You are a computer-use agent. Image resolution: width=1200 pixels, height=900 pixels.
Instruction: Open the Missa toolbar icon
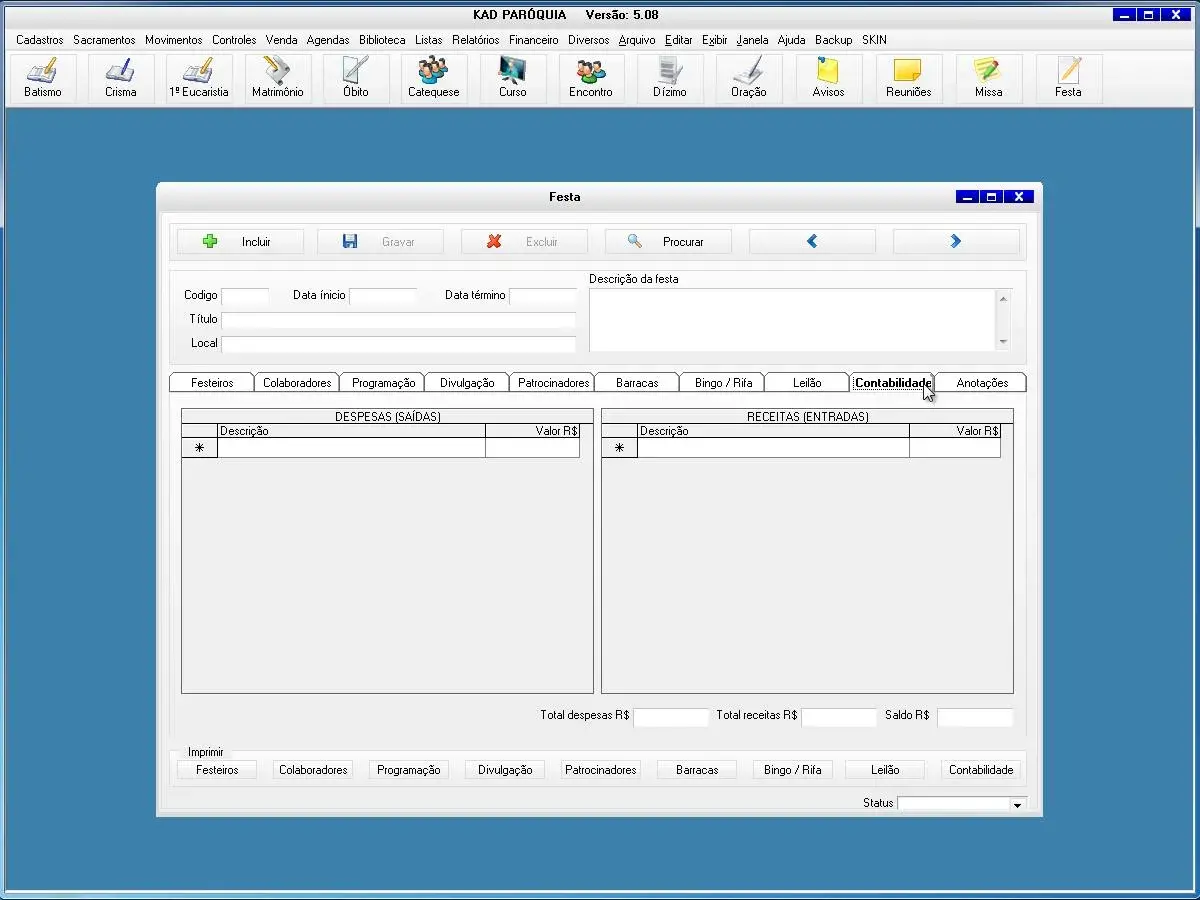pos(988,79)
